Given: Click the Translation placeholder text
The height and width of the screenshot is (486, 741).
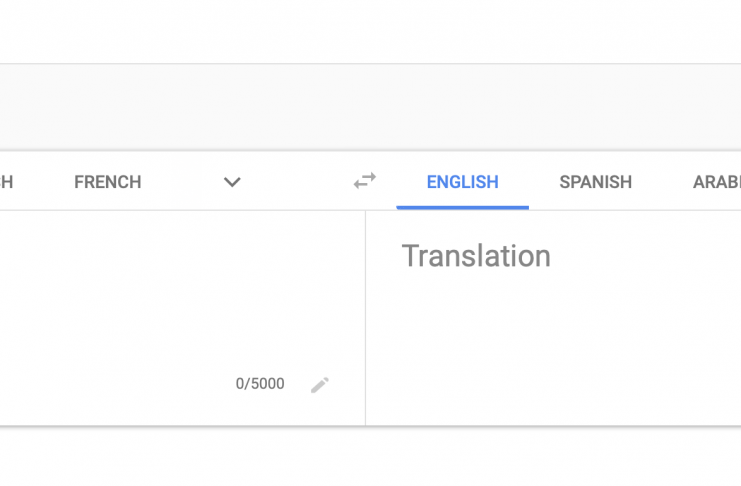Looking at the screenshot, I should click(476, 256).
